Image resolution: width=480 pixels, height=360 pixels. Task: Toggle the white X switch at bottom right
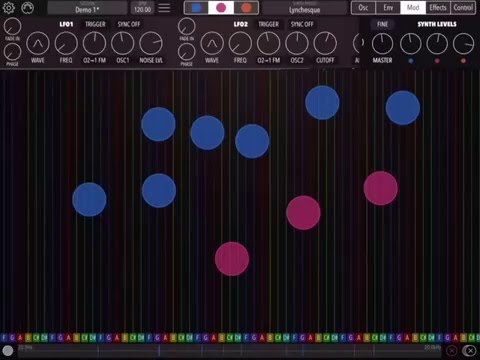tap(469, 350)
